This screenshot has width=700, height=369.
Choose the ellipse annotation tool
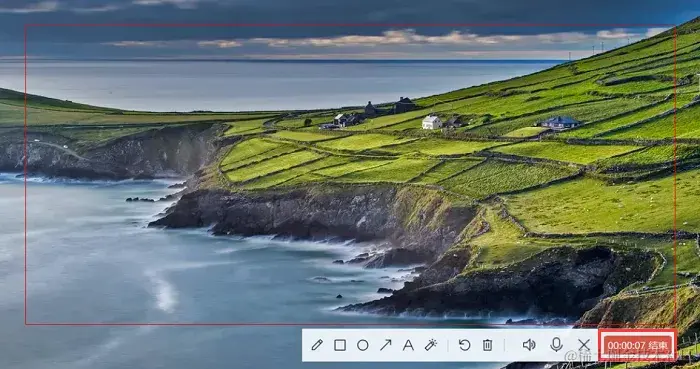click(363, 345)
